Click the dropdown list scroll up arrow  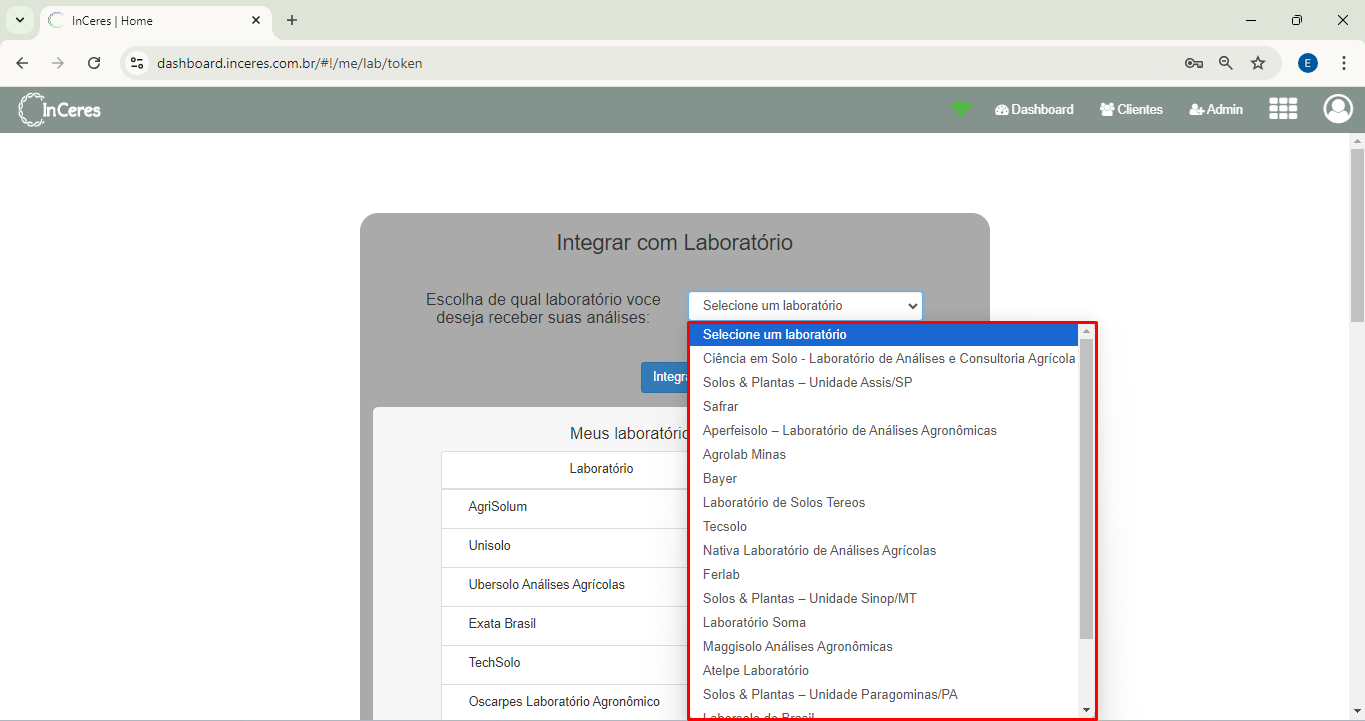coord(1087,331)
